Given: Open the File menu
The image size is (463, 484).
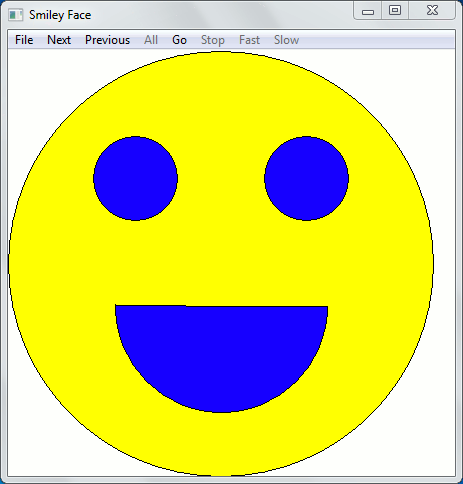Looking at the screenshot, I should pos(24,40).
